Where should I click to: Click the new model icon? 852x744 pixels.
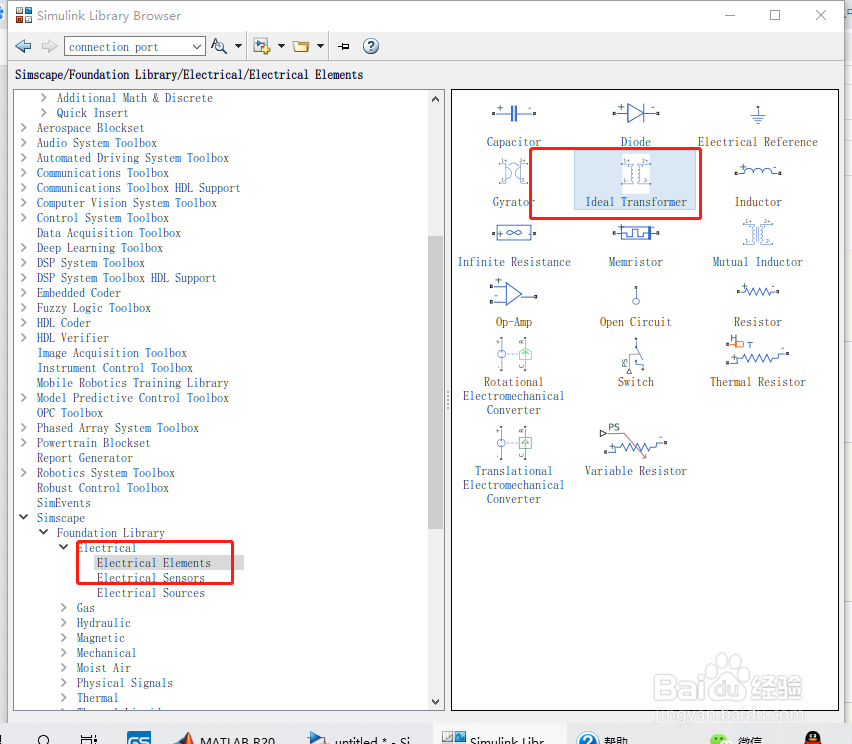coord(262,46)
